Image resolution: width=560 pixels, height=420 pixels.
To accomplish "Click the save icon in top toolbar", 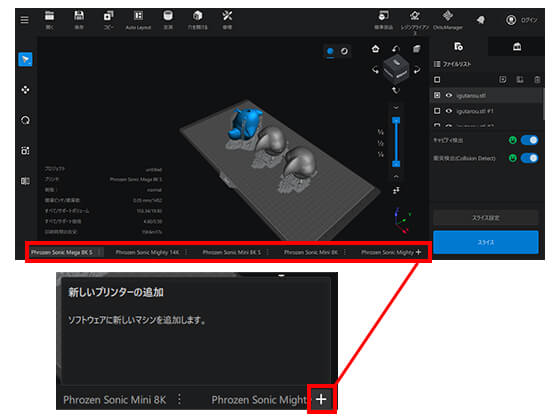I will tap(79, 20).
